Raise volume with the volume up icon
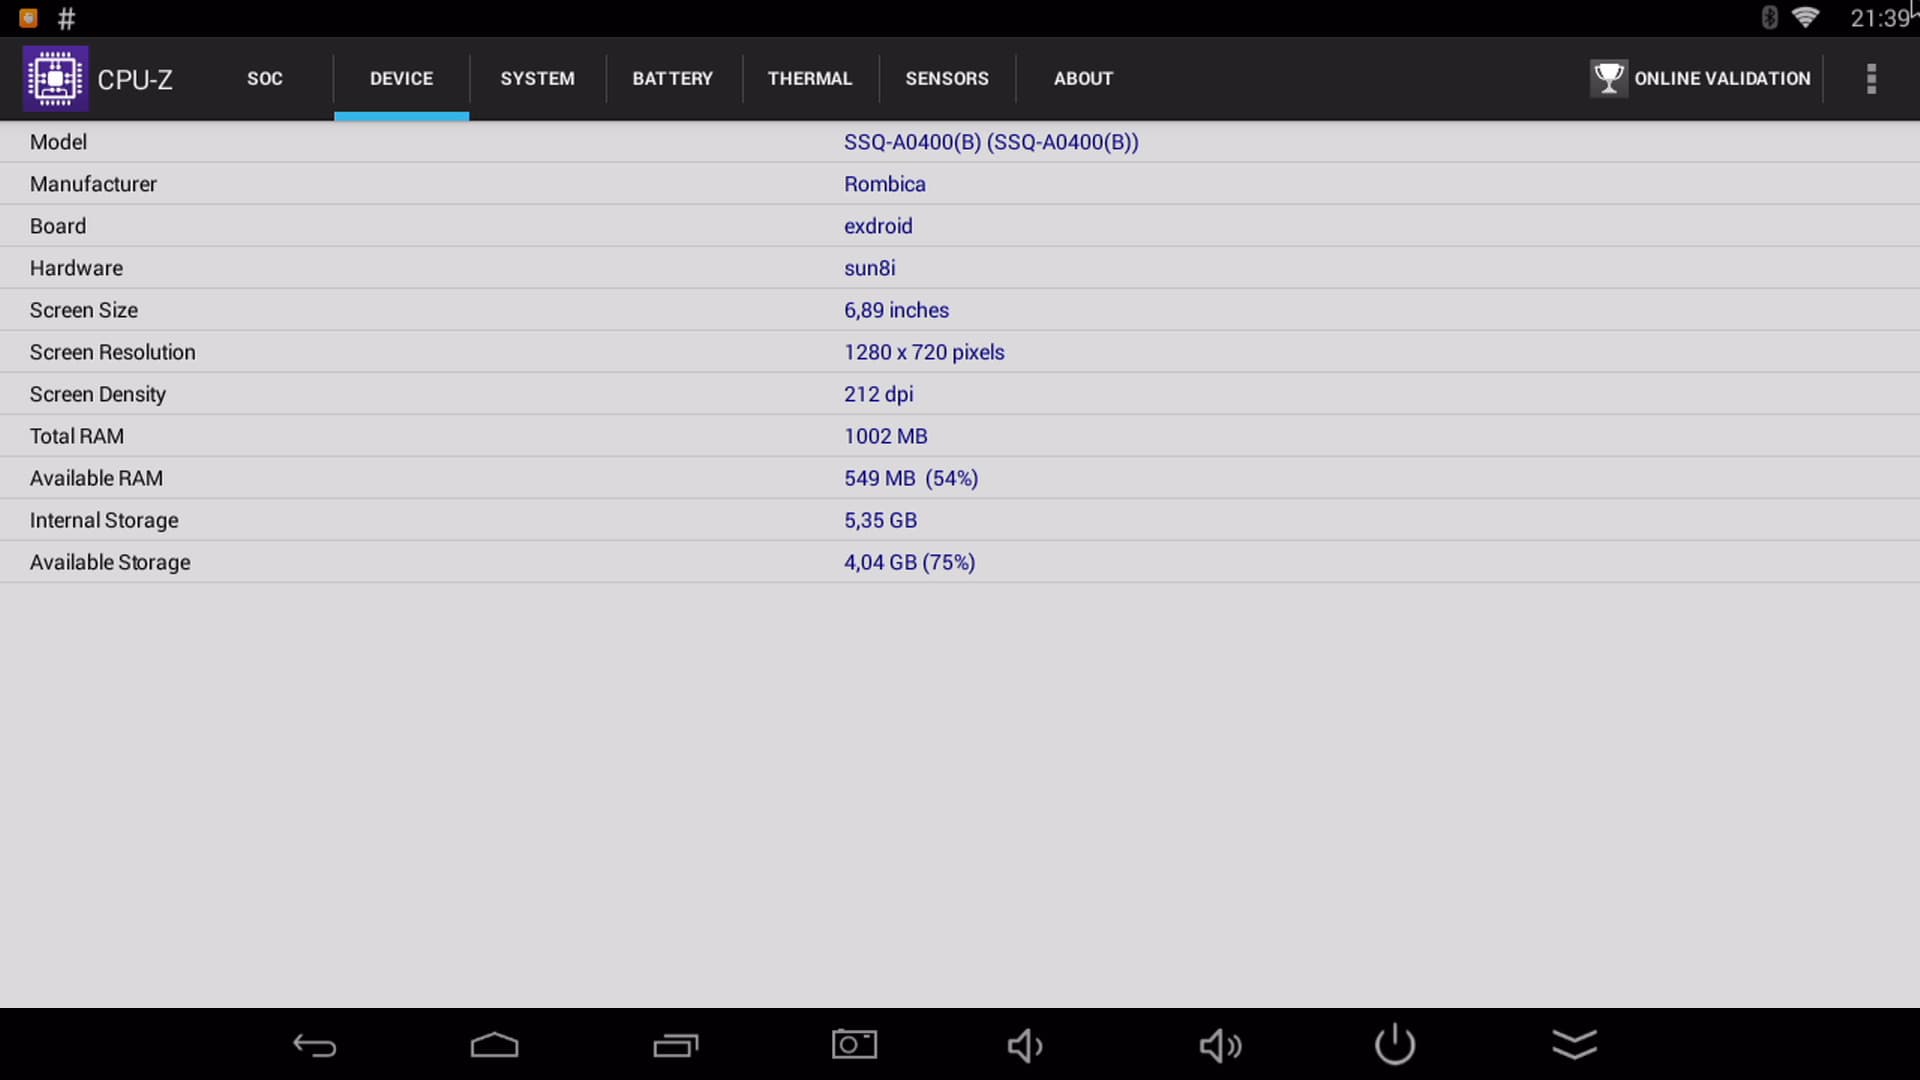 pos(1220,1046)
